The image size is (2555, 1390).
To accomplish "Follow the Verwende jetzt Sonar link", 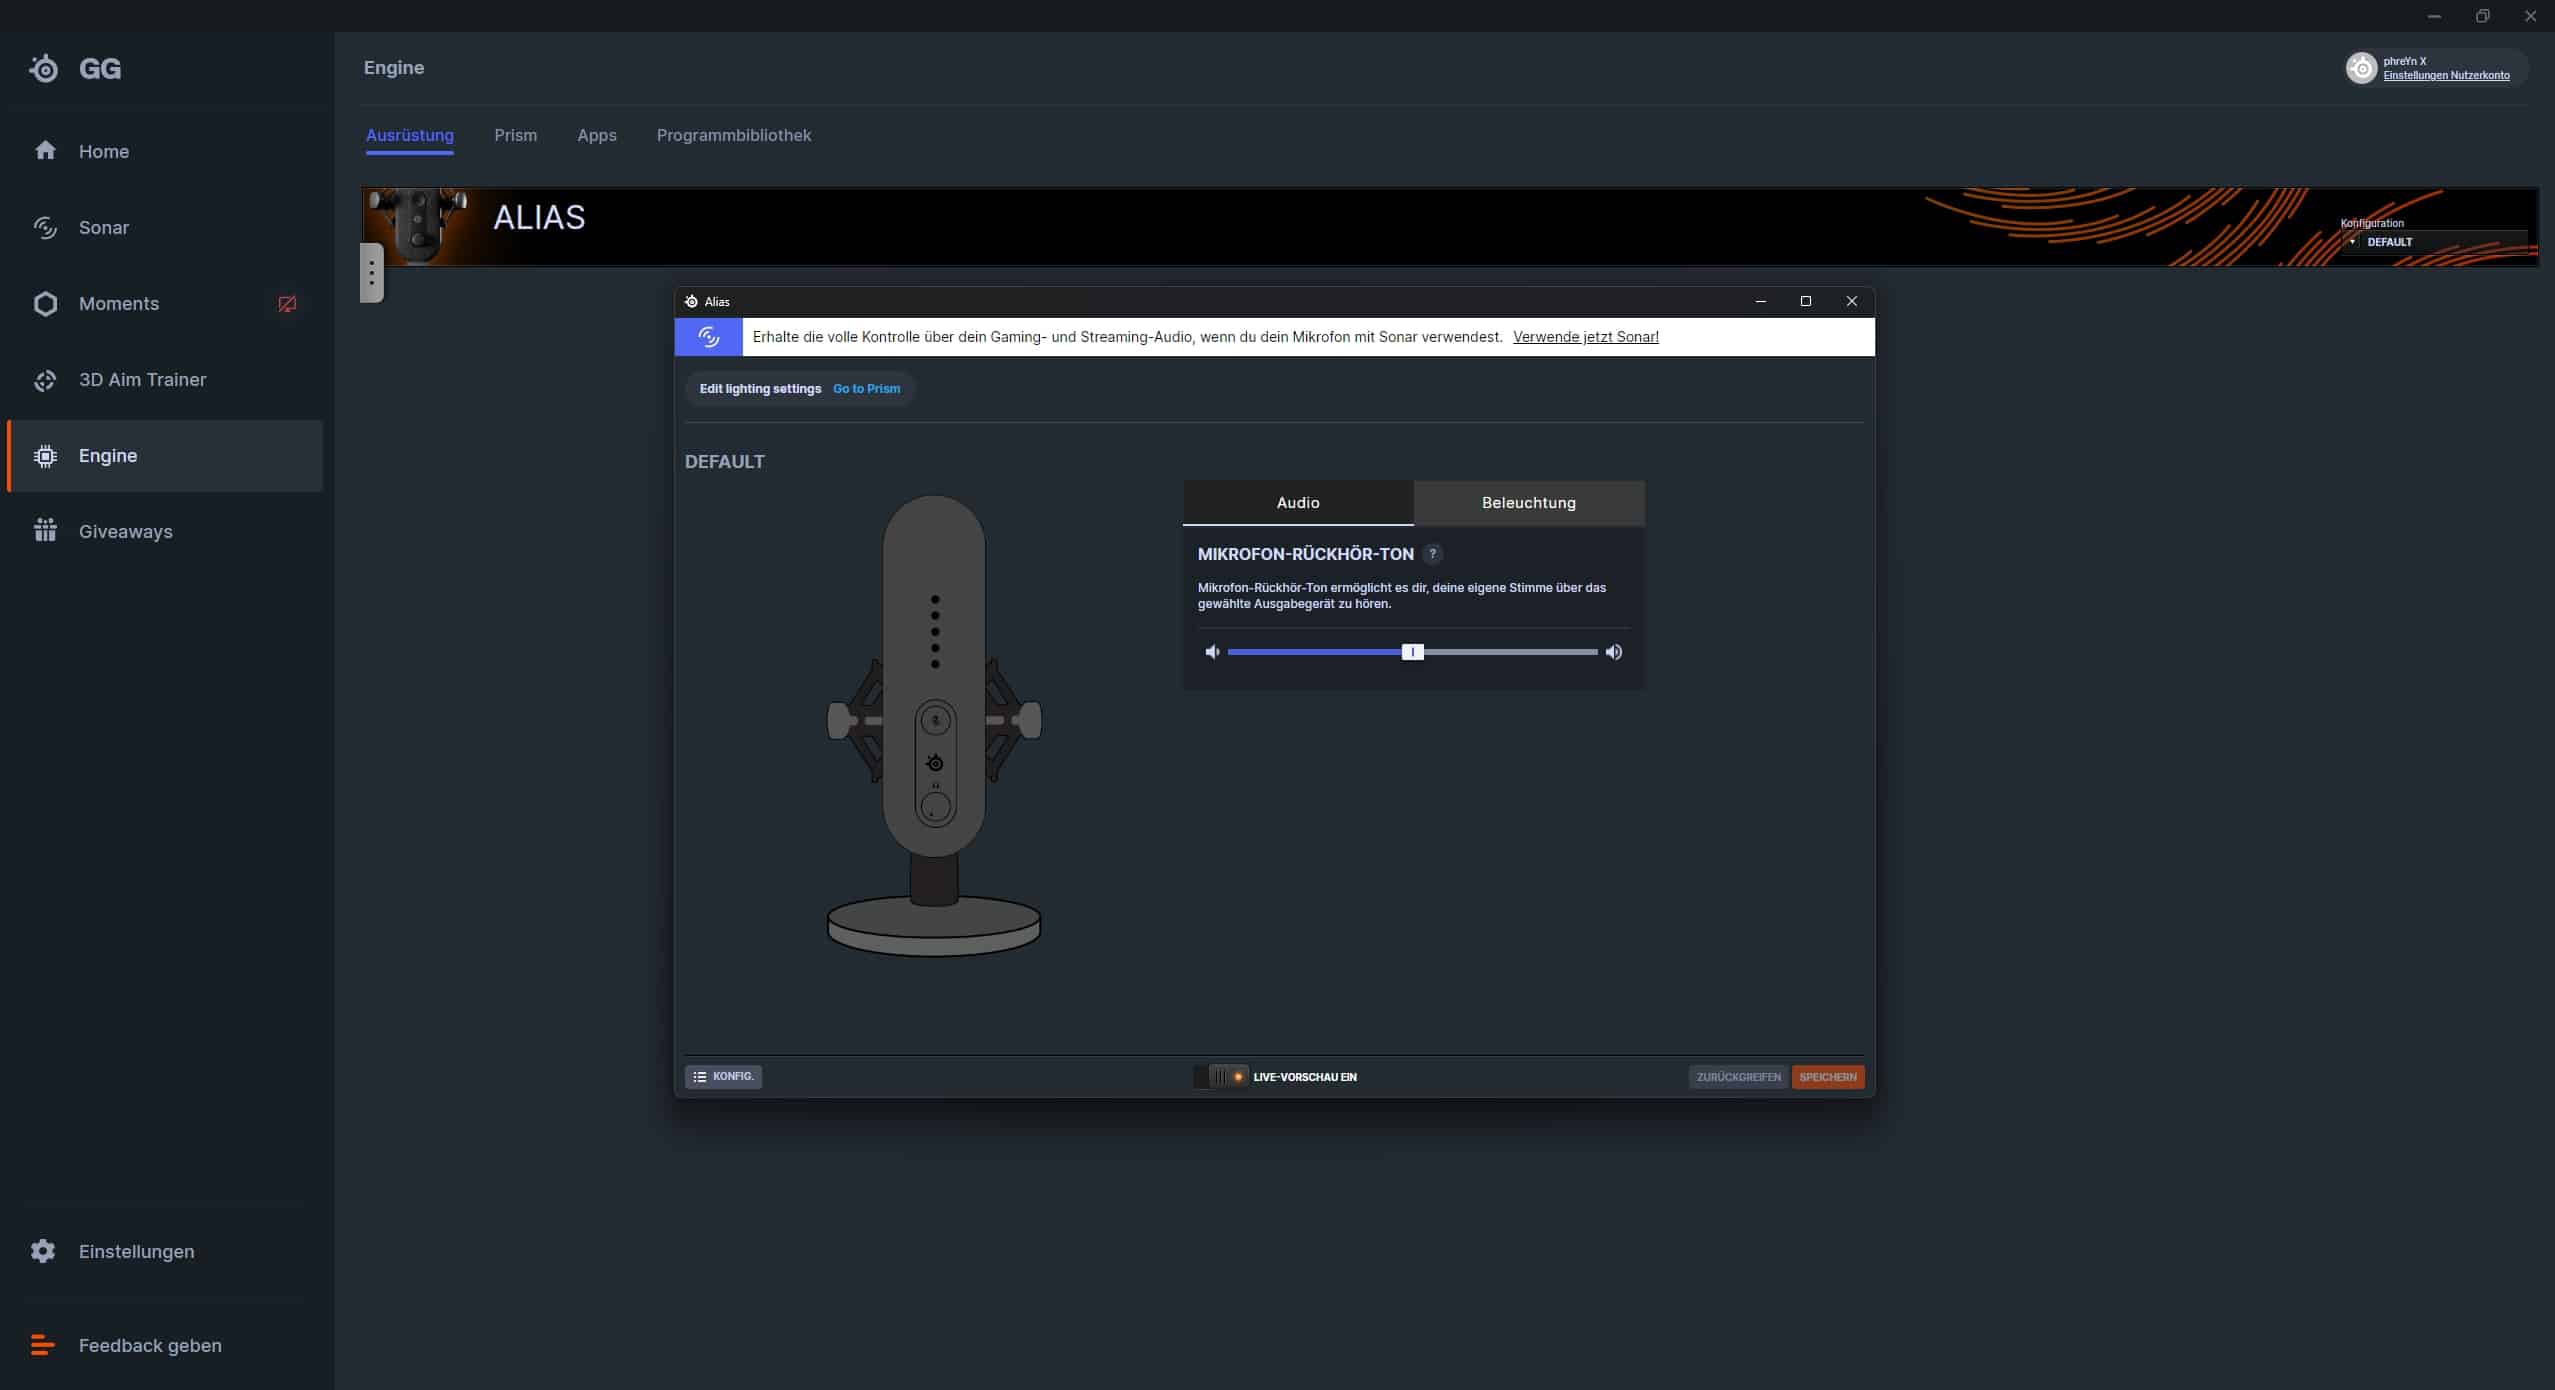I will click(x=1585, y=337).
